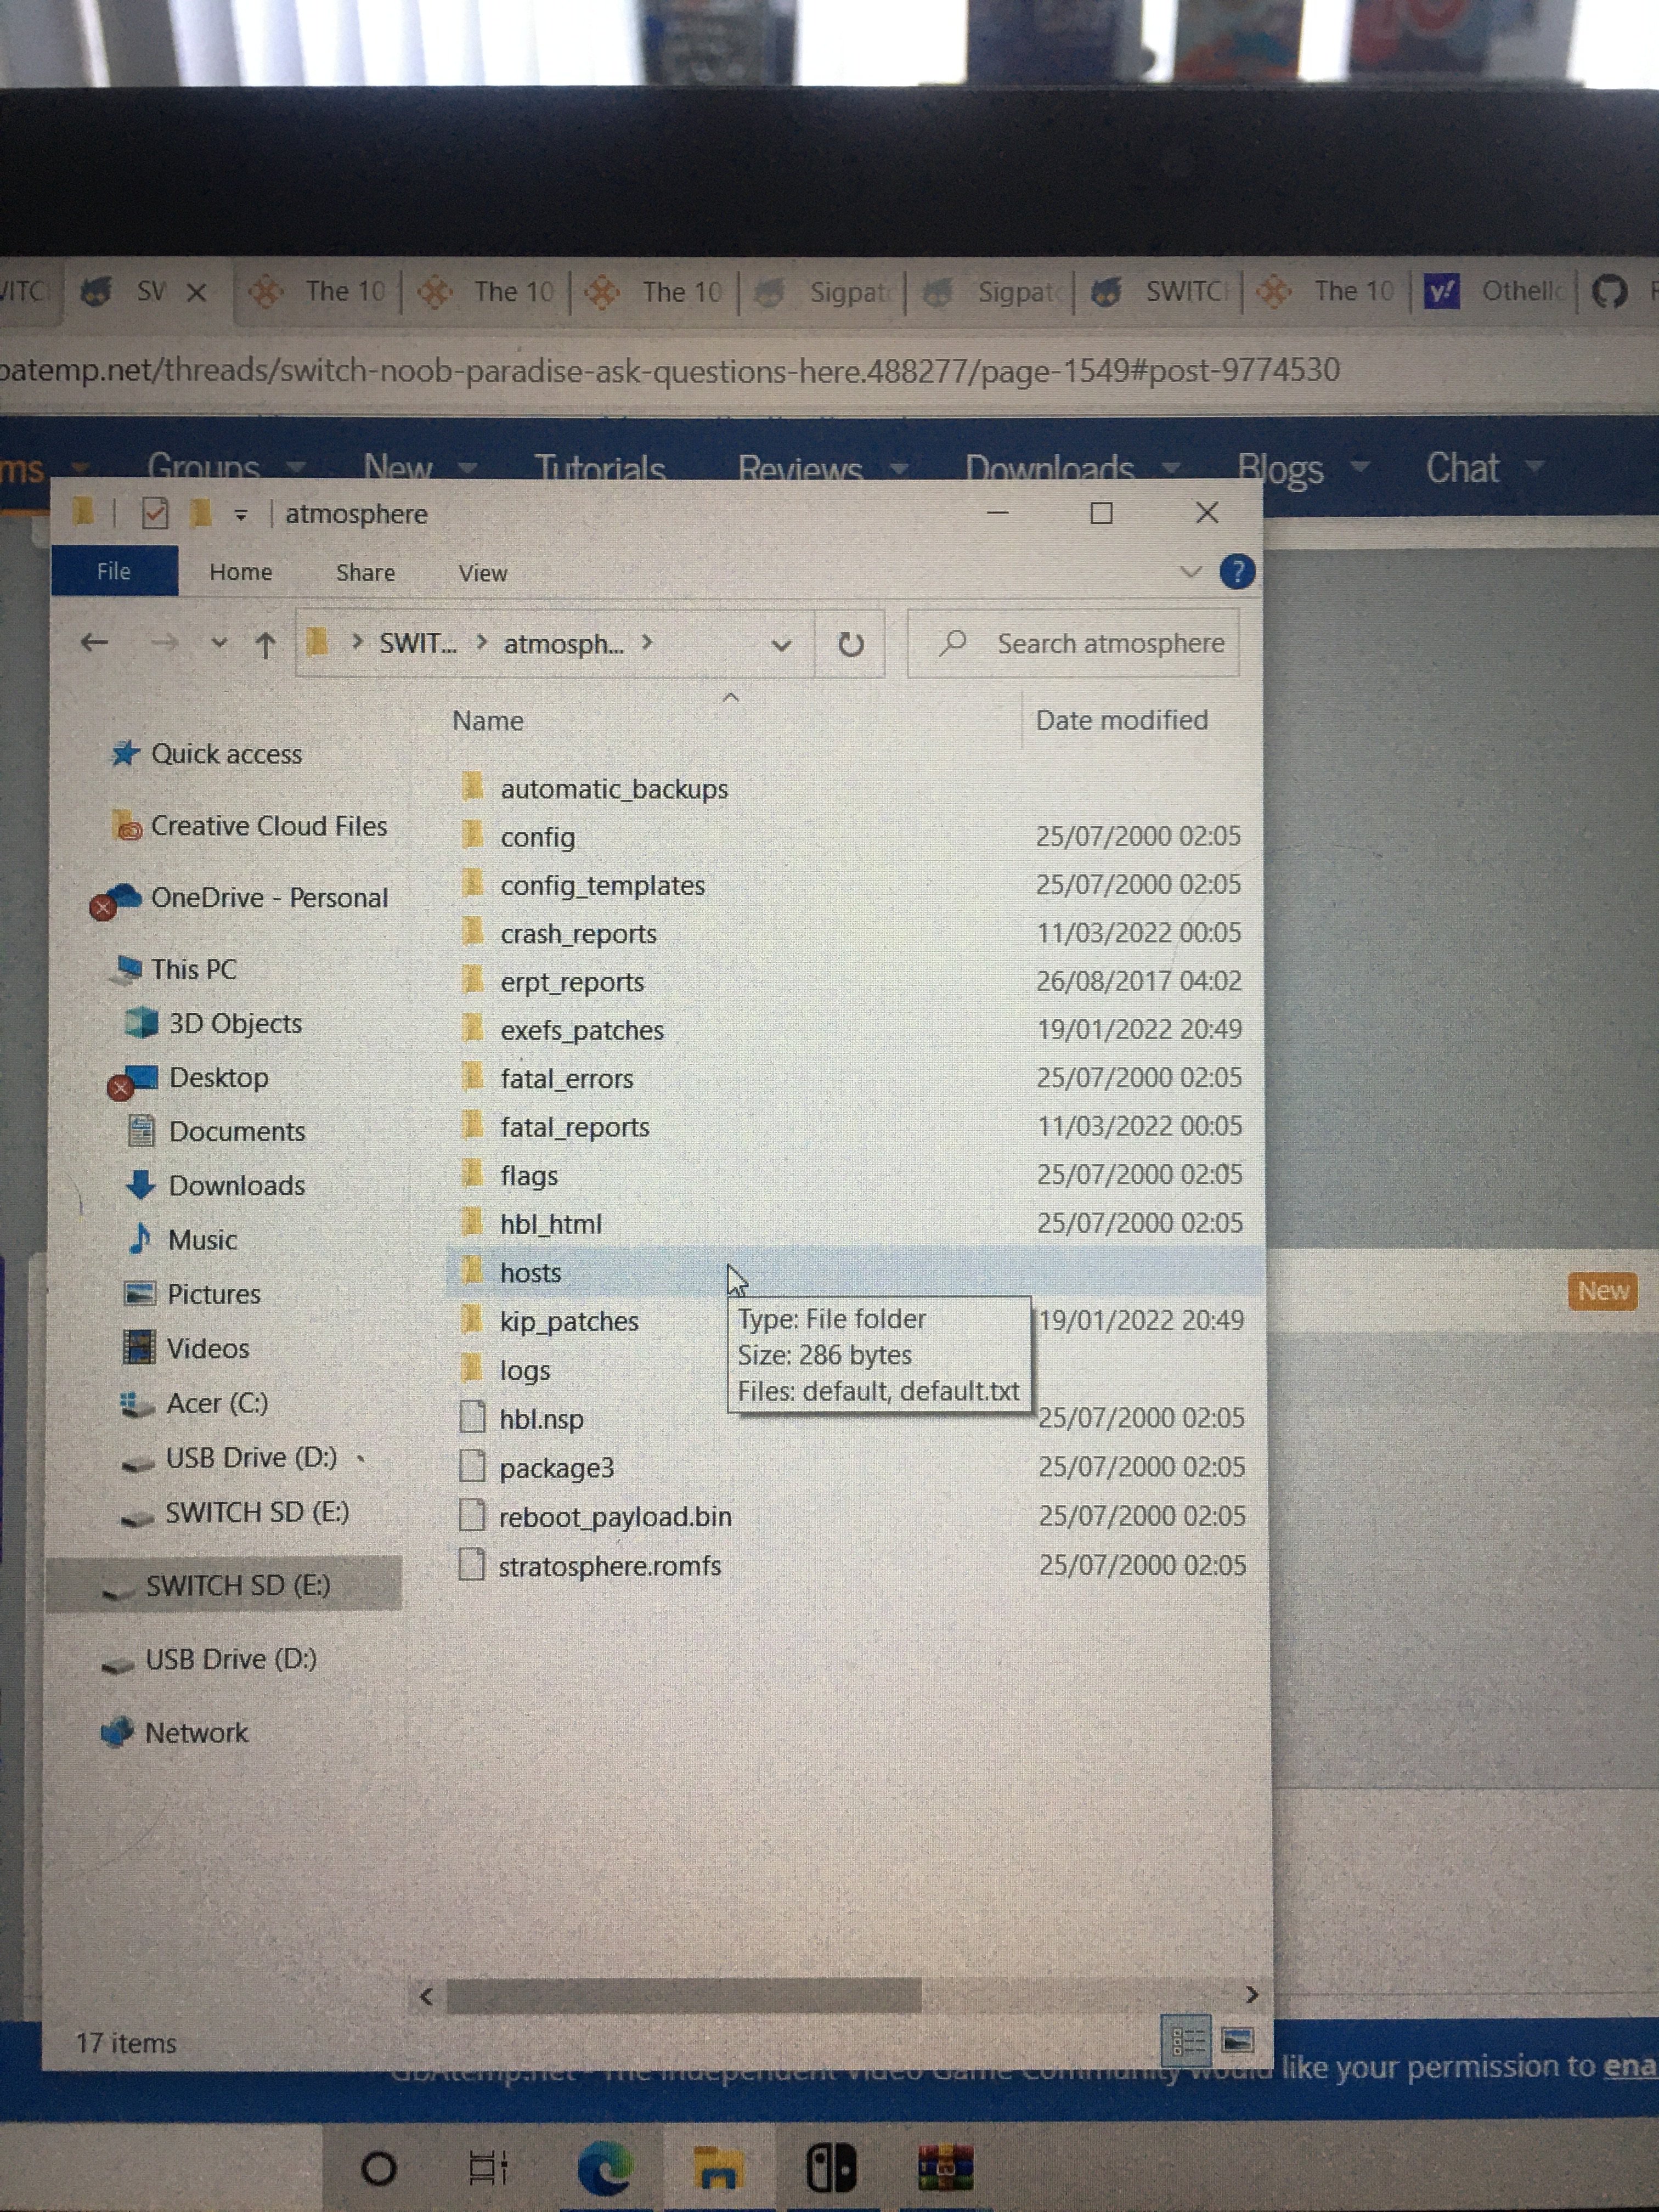This screenshot has width=1659, height=2212.
Task: Open Task View from the taskbar
Action: [x=488, y=2167]
